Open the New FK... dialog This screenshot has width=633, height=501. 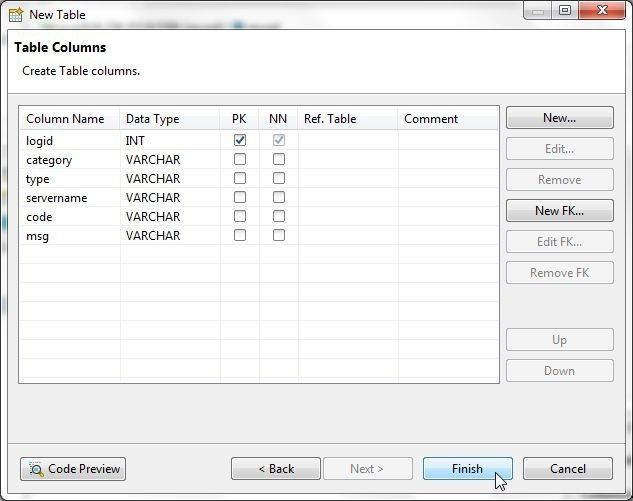point(560,211)
